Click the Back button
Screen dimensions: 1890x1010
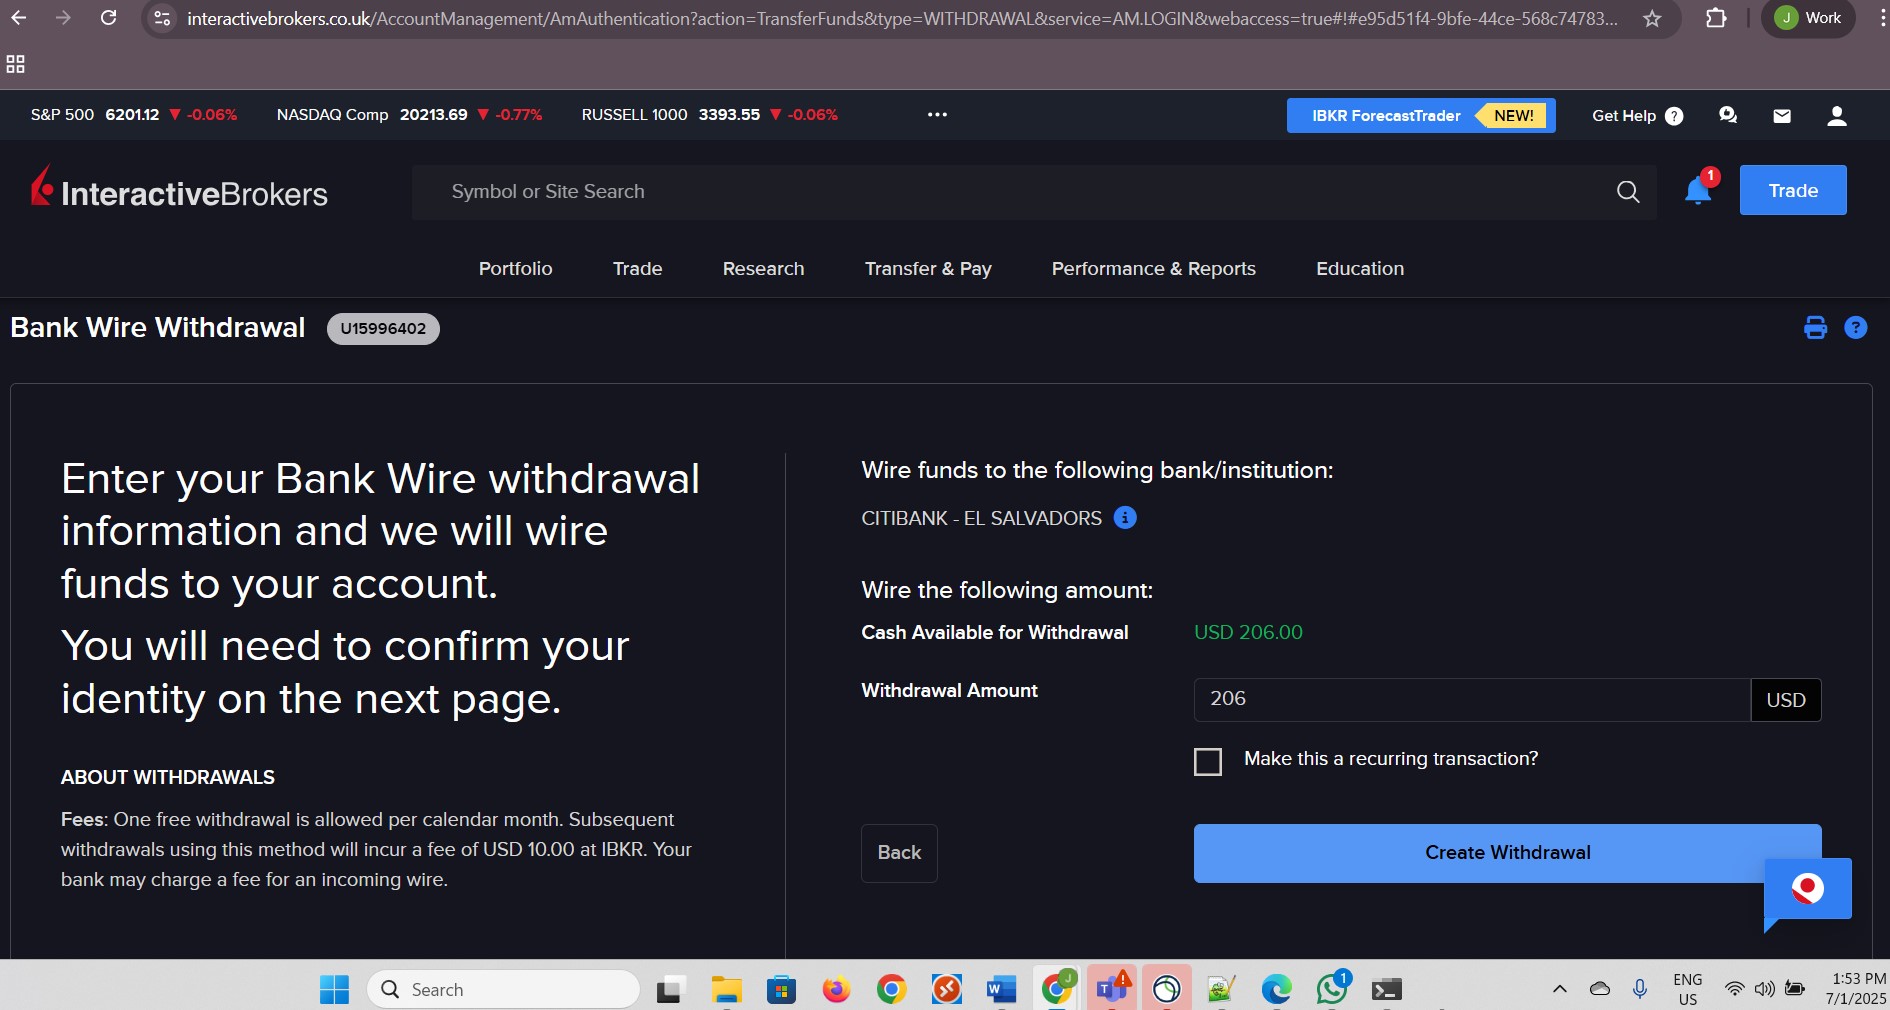coord(899,853)
